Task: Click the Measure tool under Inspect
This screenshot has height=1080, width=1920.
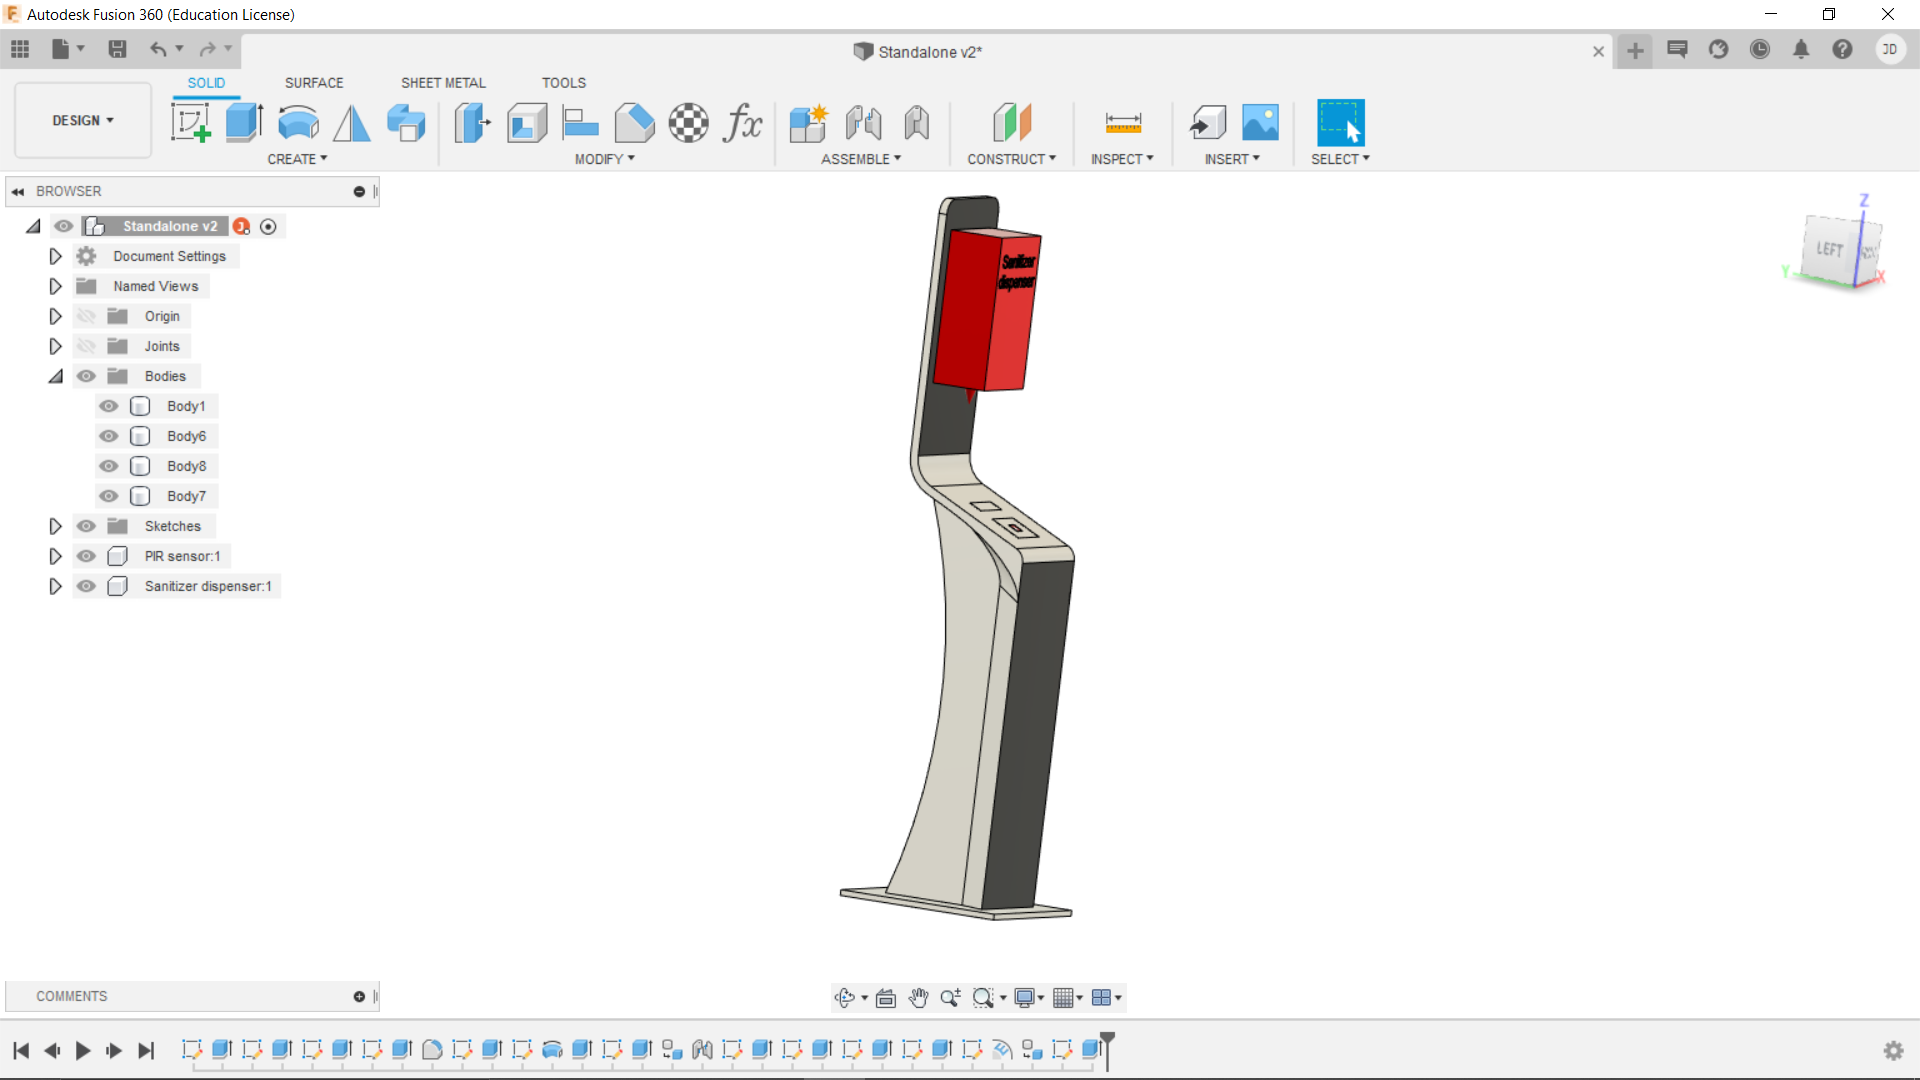Action: 1123,123
